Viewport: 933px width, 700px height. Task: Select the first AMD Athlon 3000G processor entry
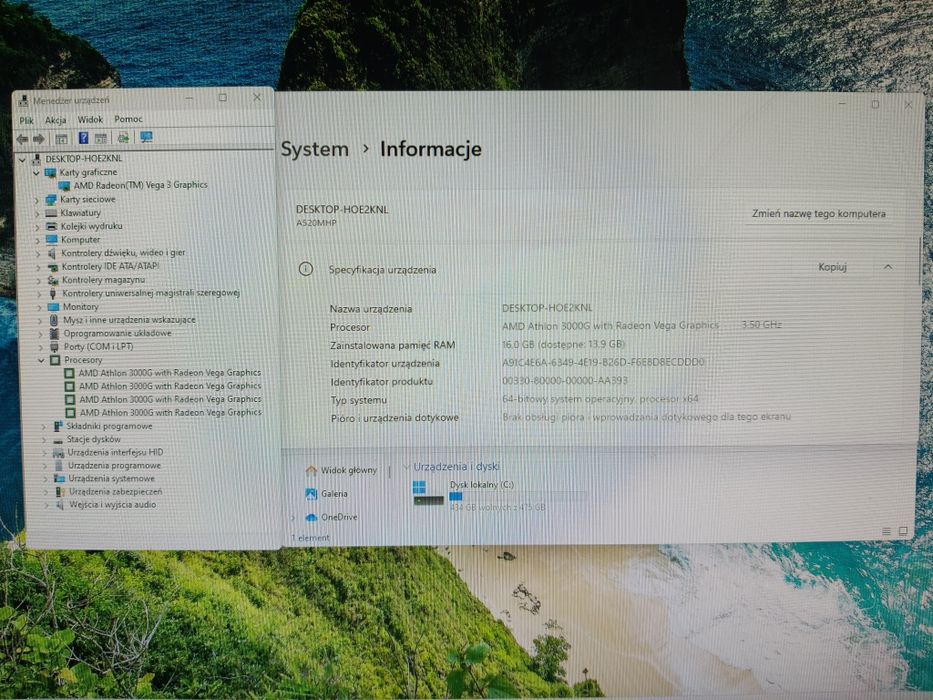point(170,373)
